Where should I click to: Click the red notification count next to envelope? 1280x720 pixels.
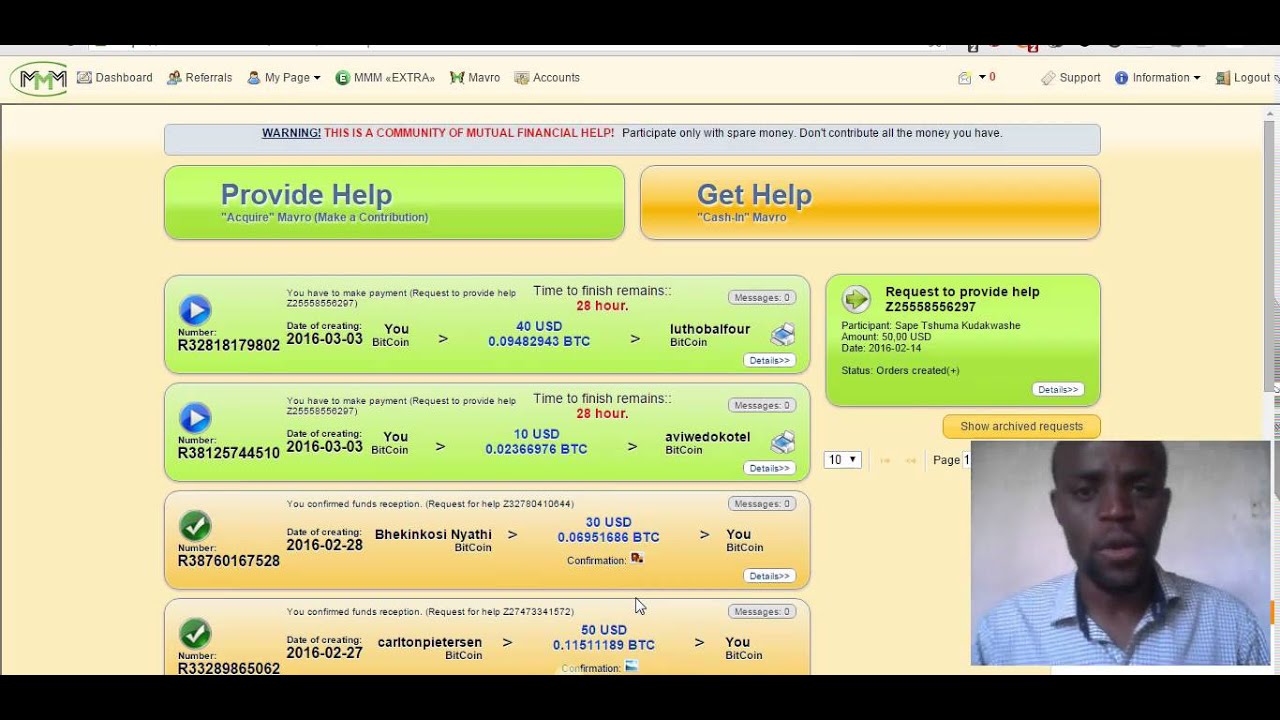(992, 78)
